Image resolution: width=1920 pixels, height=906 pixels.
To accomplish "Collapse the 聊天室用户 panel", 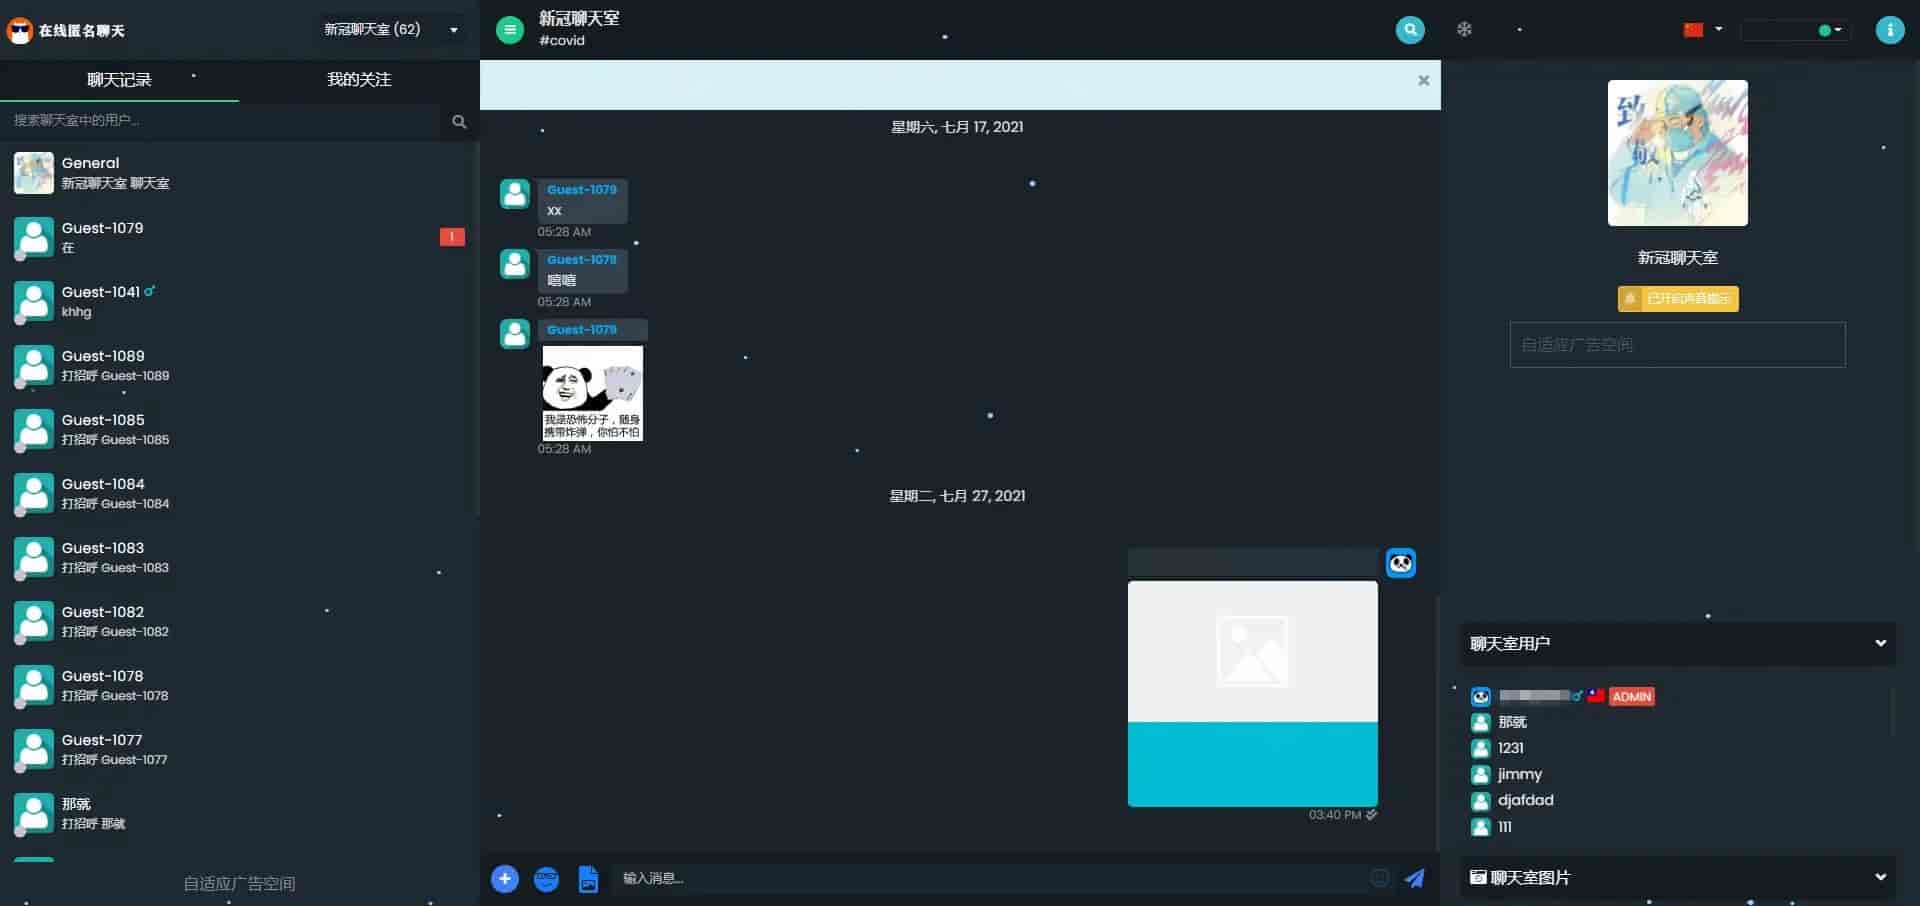I will (x=1677, y=644).
